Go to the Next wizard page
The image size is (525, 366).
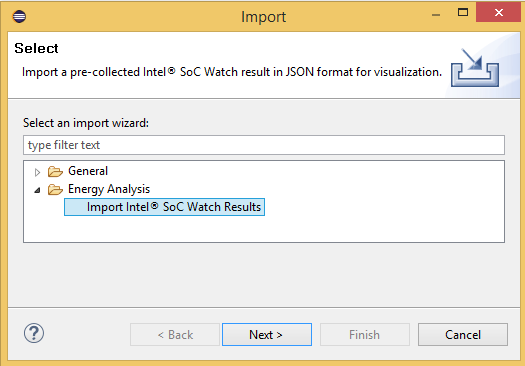pyautogui.click(x=267, y=335)
